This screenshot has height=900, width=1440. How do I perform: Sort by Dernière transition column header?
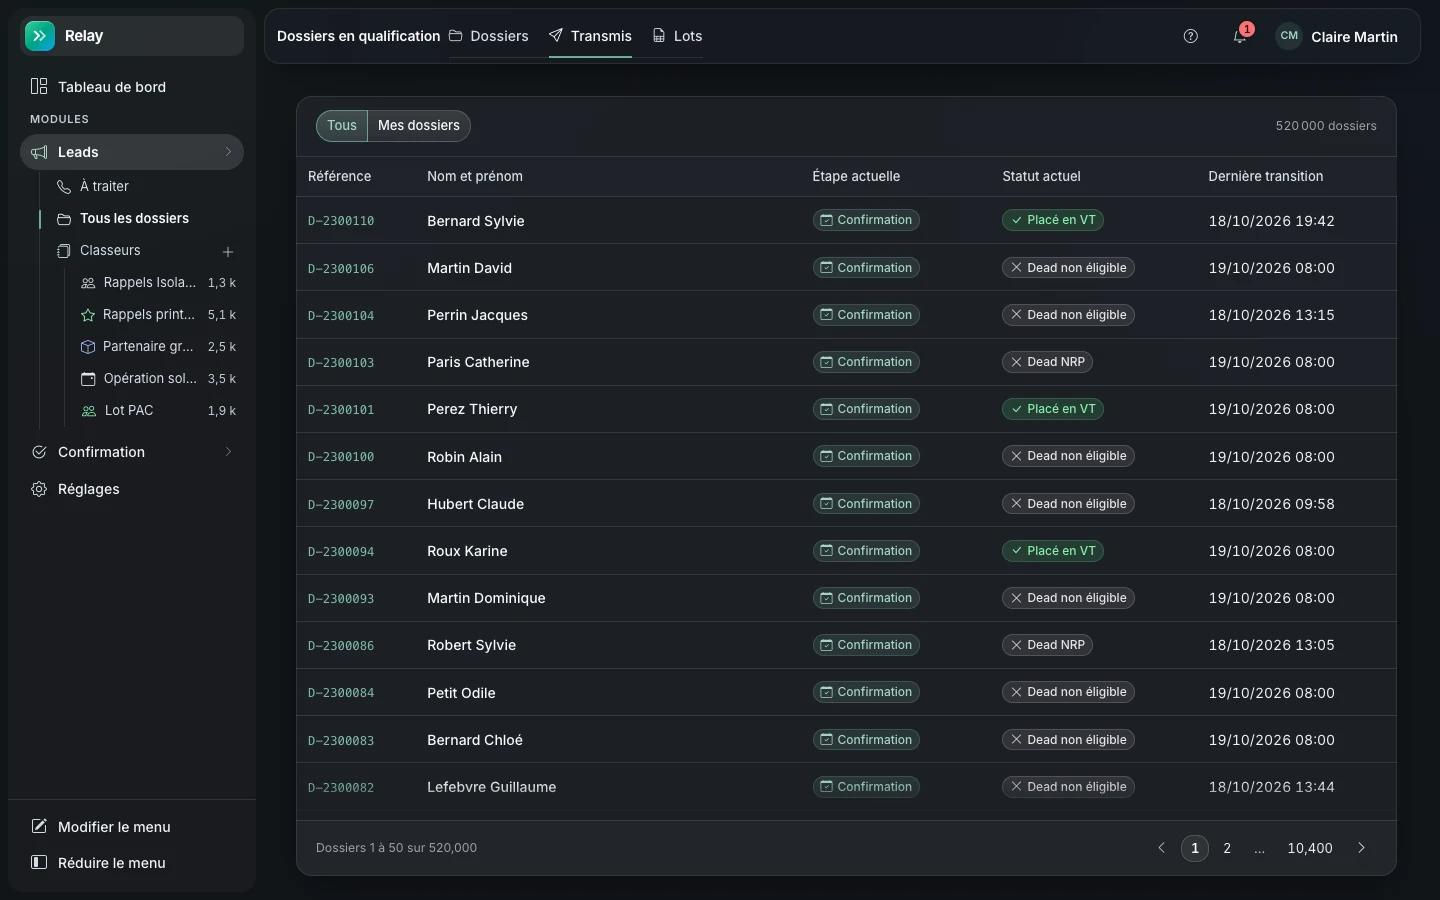[1265, 177]
